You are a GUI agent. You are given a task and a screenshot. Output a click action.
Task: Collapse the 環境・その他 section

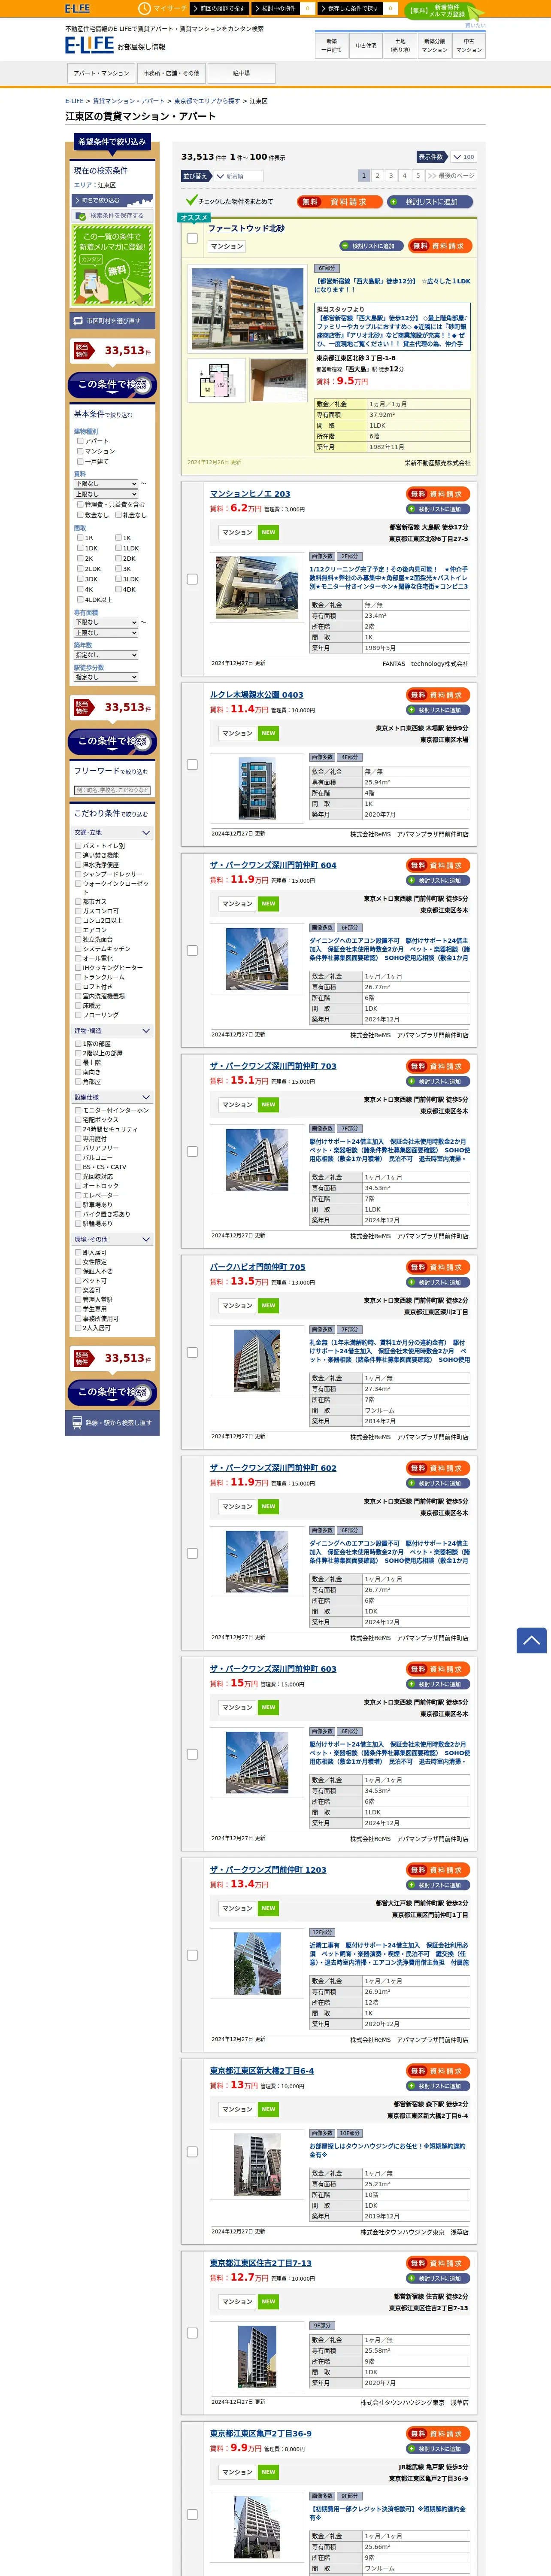(112, 1239)
